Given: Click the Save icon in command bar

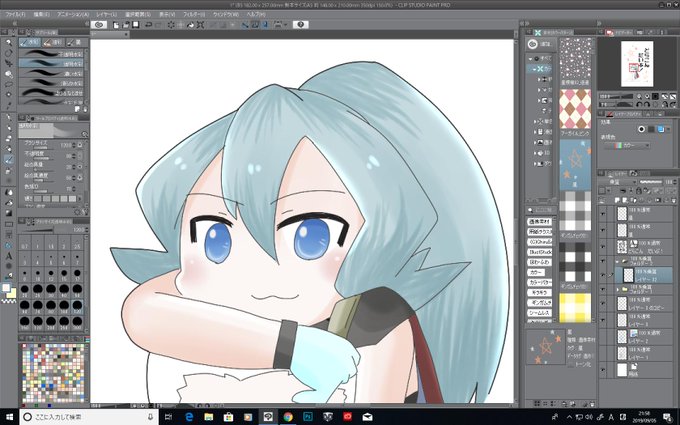Looking at the screenshot, I should [x=136, y=25].
